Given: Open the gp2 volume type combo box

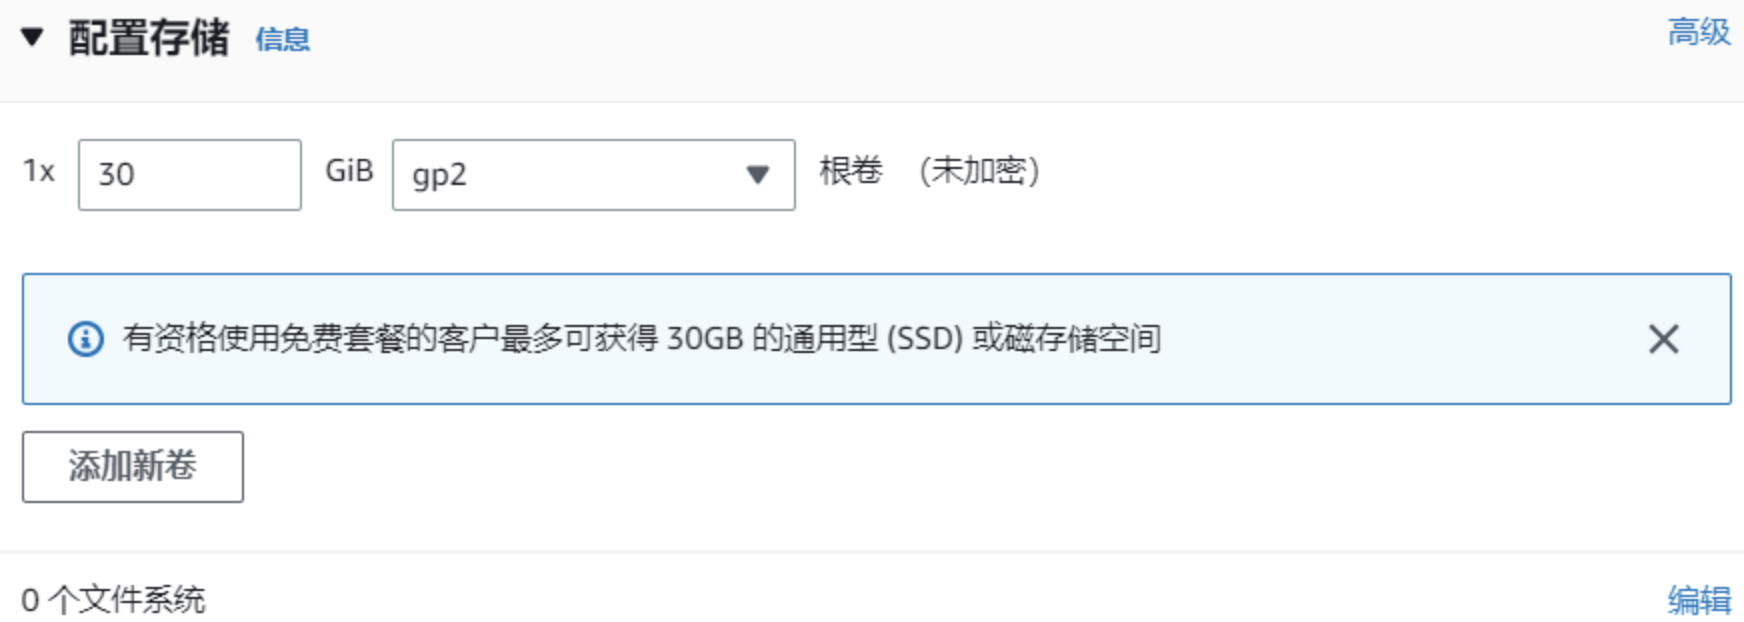Looking at the screenshot, I should click(x=594, y=175).
